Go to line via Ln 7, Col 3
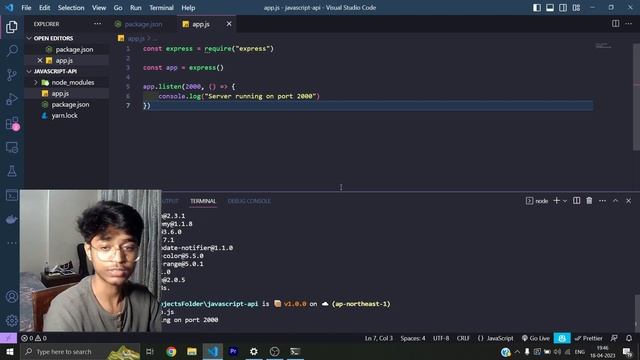 [x=378, y=338]
